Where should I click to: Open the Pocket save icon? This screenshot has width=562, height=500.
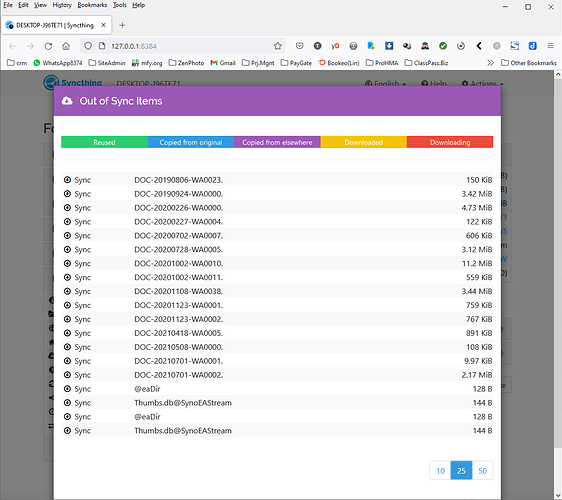point(300,46)
